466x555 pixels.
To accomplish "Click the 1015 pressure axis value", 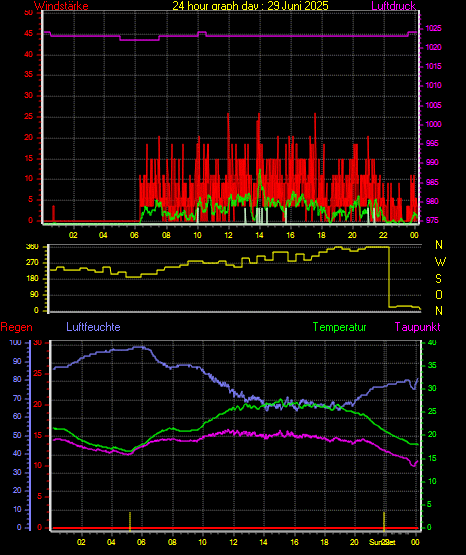I will [433, 67].
